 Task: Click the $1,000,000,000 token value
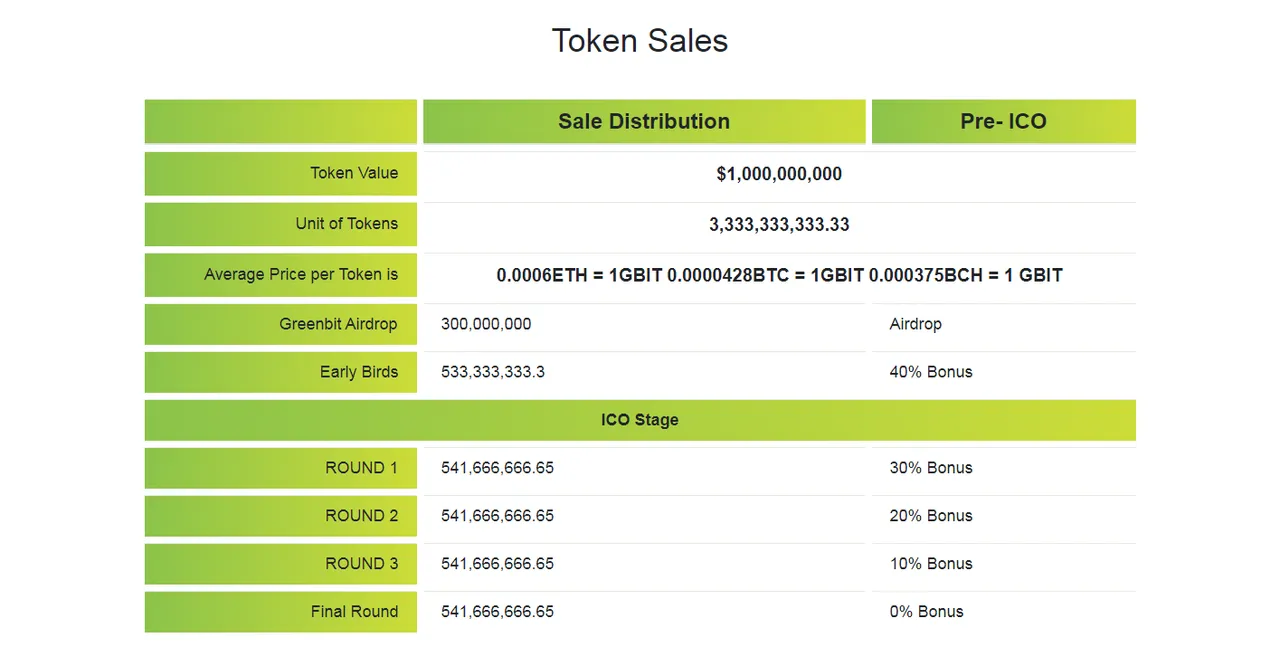click(779, 174)
